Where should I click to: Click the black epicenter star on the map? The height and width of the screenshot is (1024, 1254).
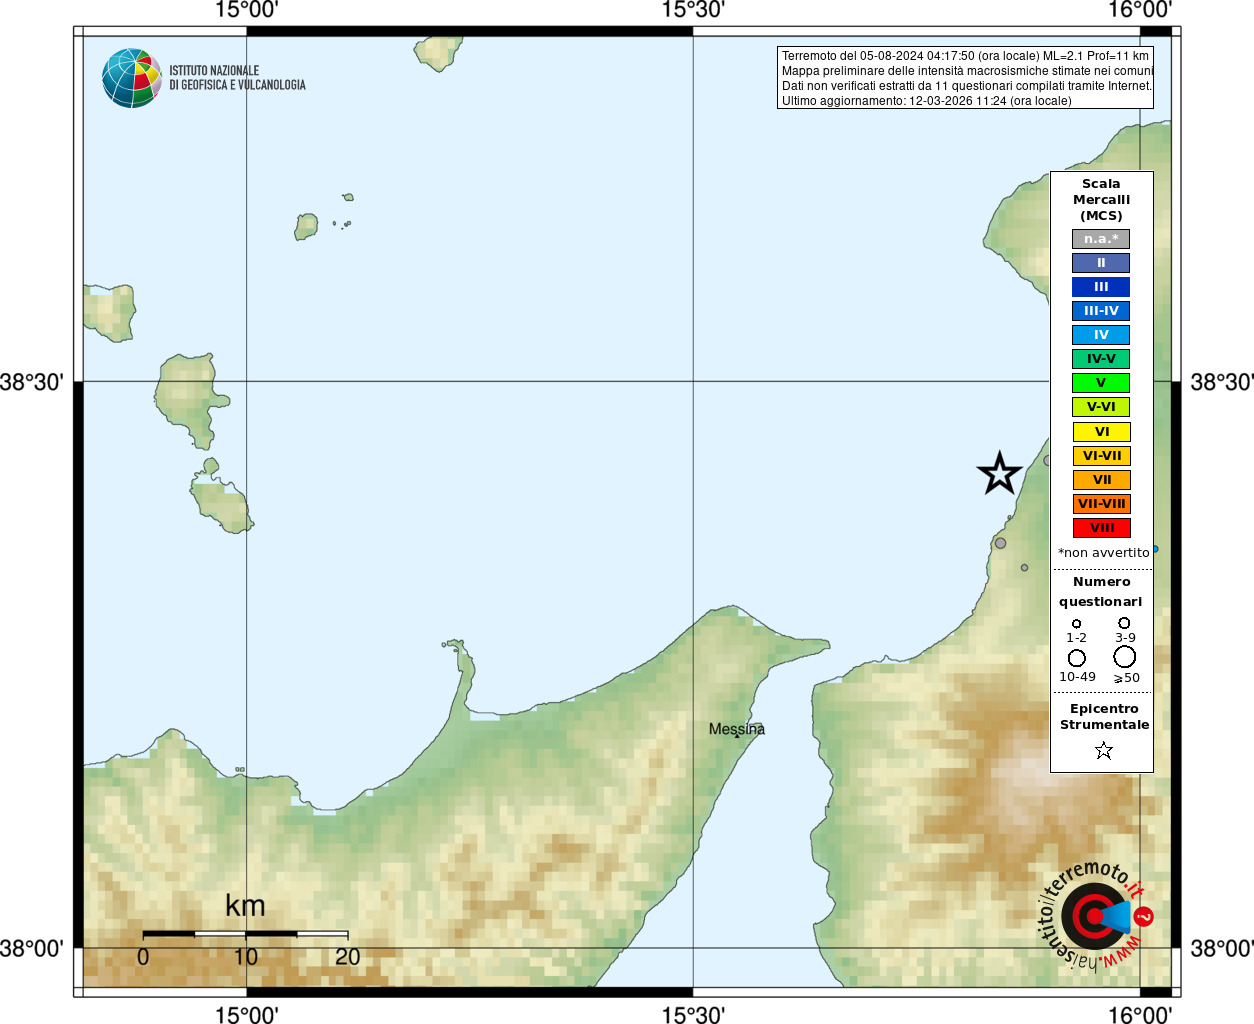[x=999, y=473]
